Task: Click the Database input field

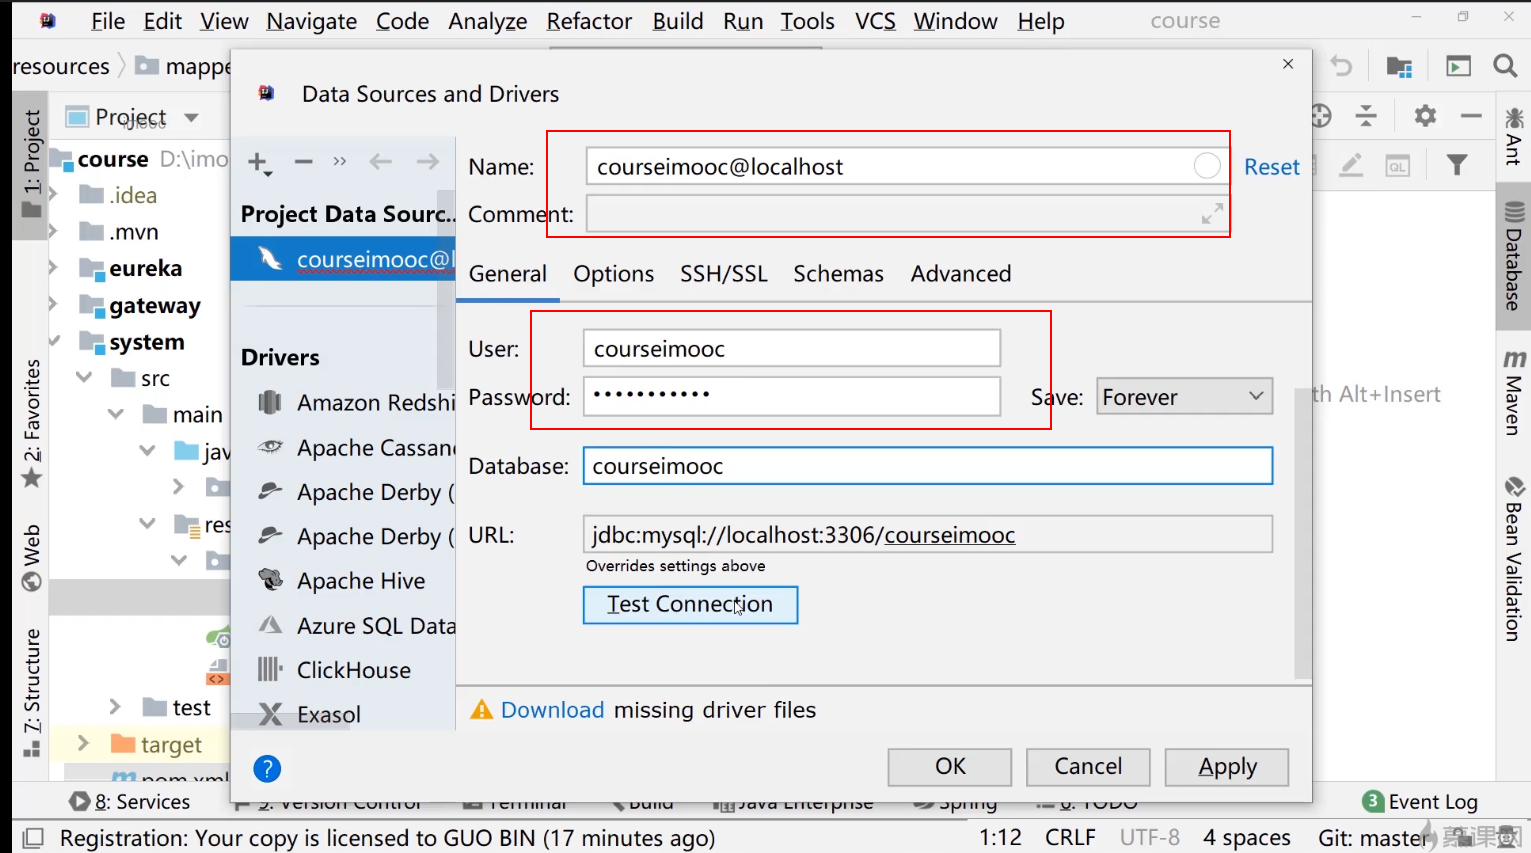Action: (927, 466)
